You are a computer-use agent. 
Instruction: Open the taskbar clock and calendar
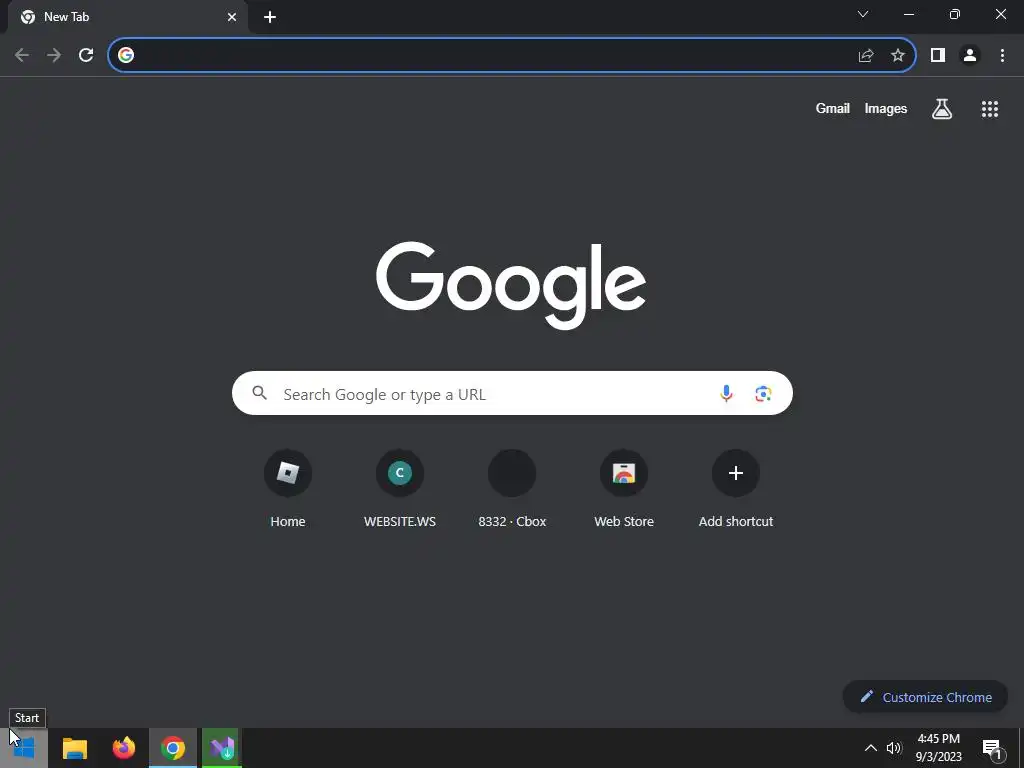click(938, 748)
